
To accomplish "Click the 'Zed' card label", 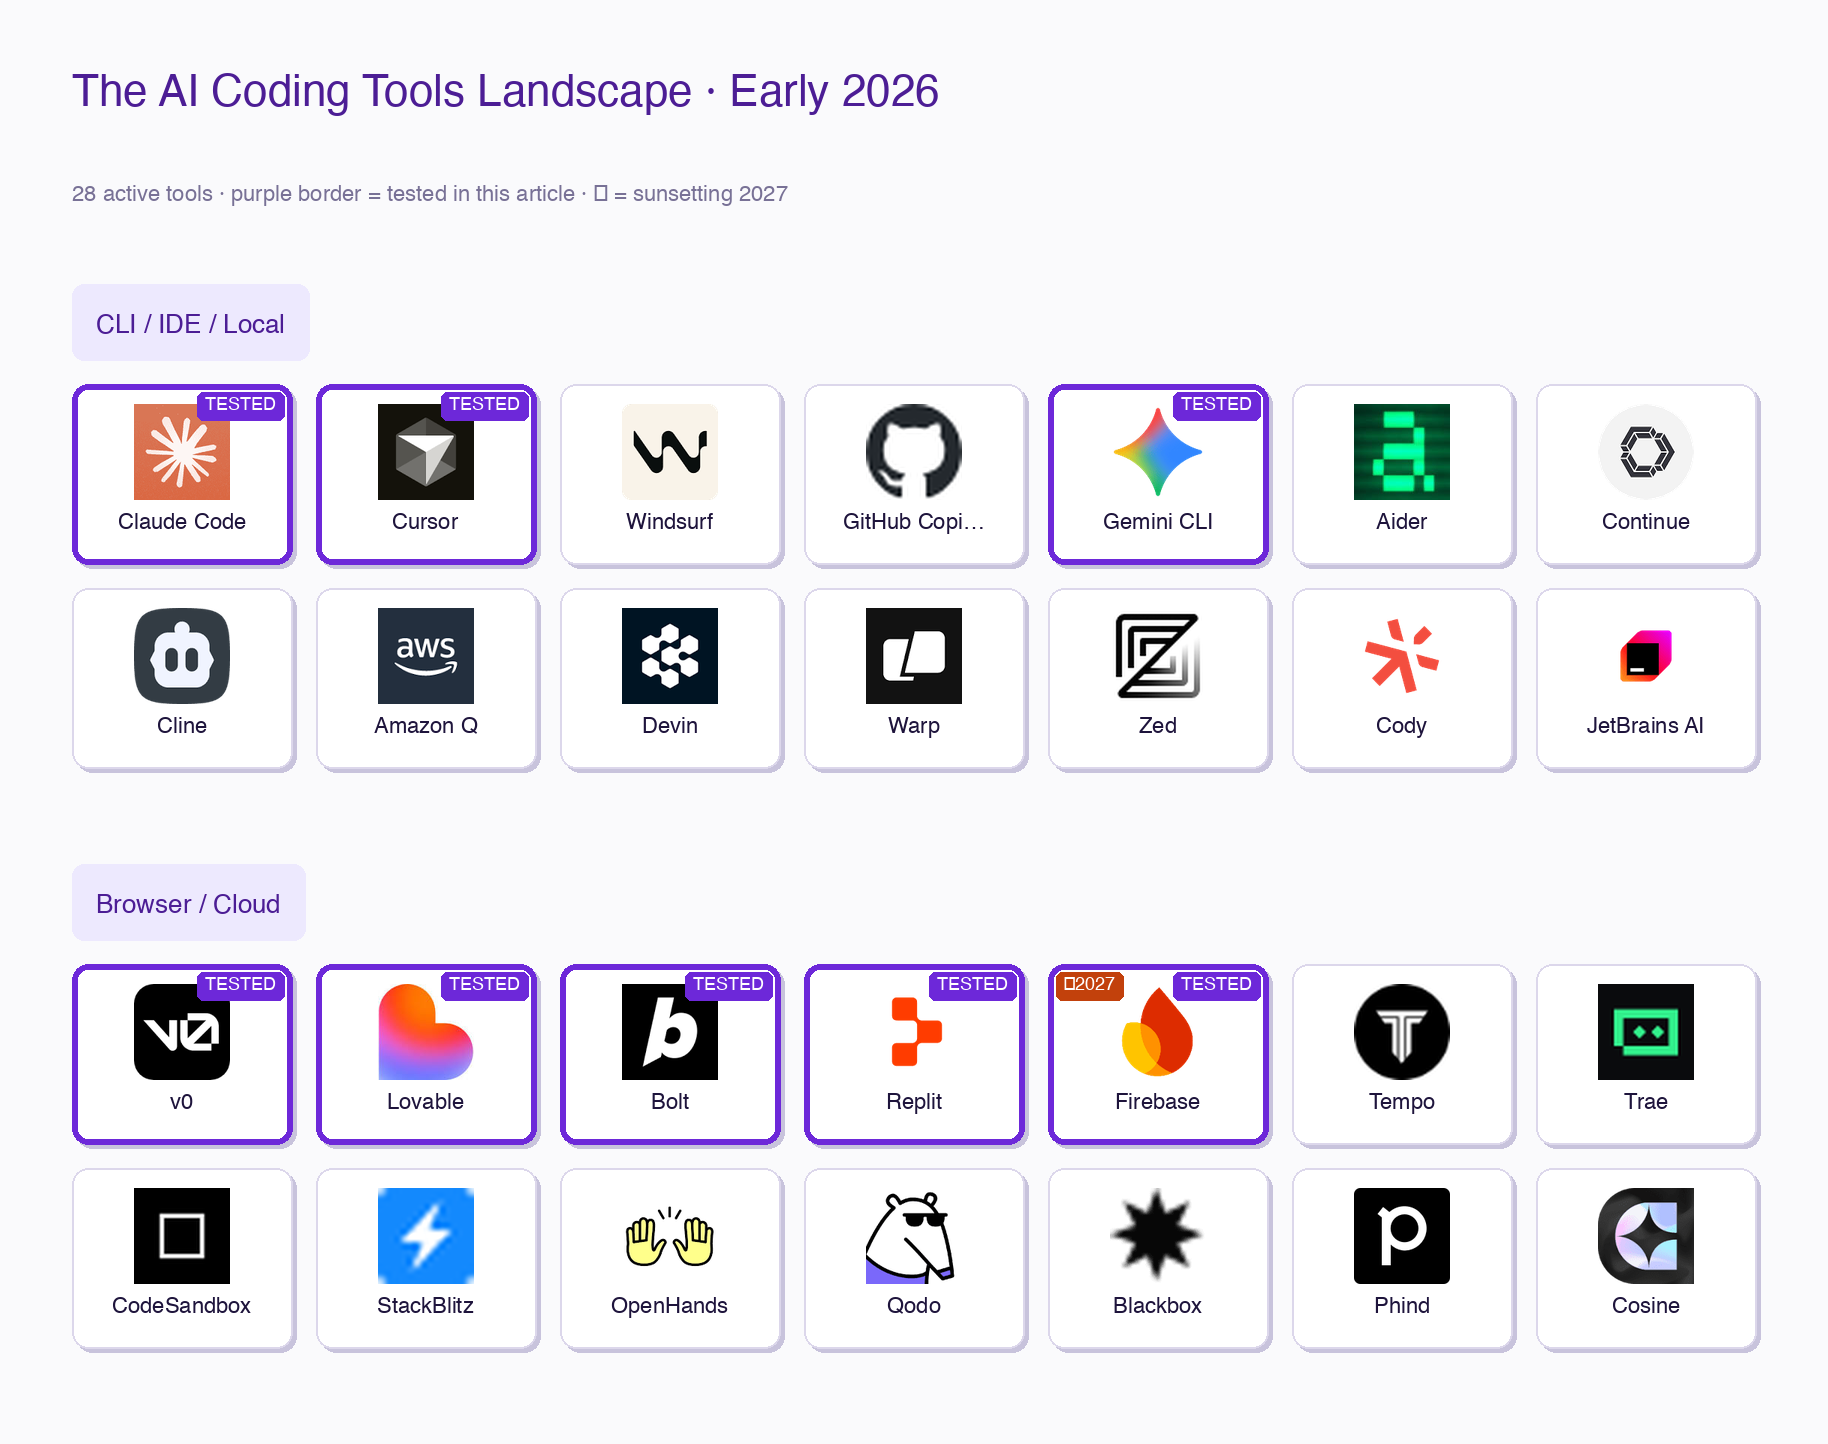I will pyautogui.click(x=1158, y=725).
